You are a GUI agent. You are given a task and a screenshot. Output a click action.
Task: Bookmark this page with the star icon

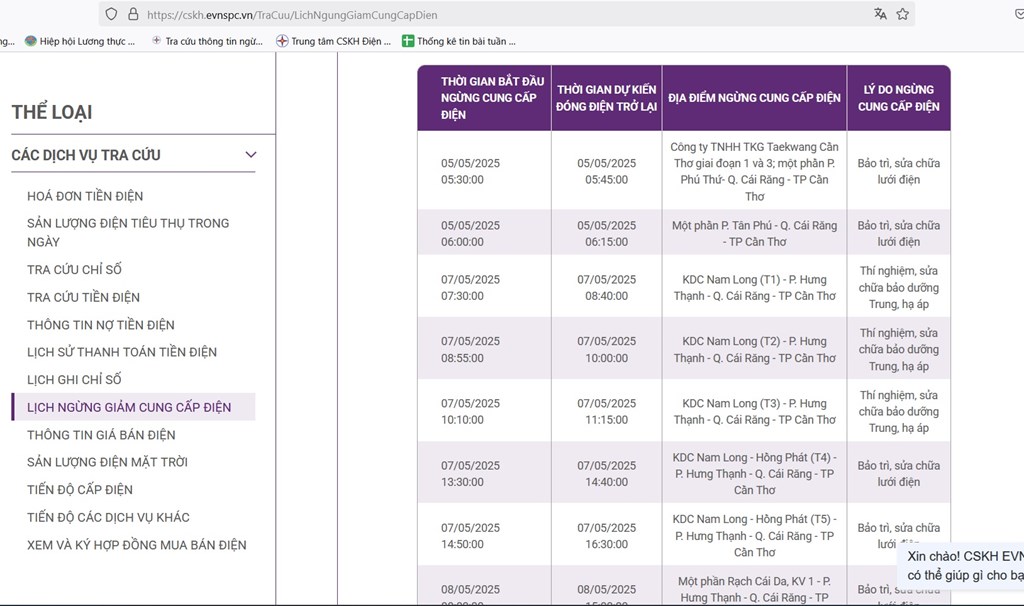tap(903, 14)
